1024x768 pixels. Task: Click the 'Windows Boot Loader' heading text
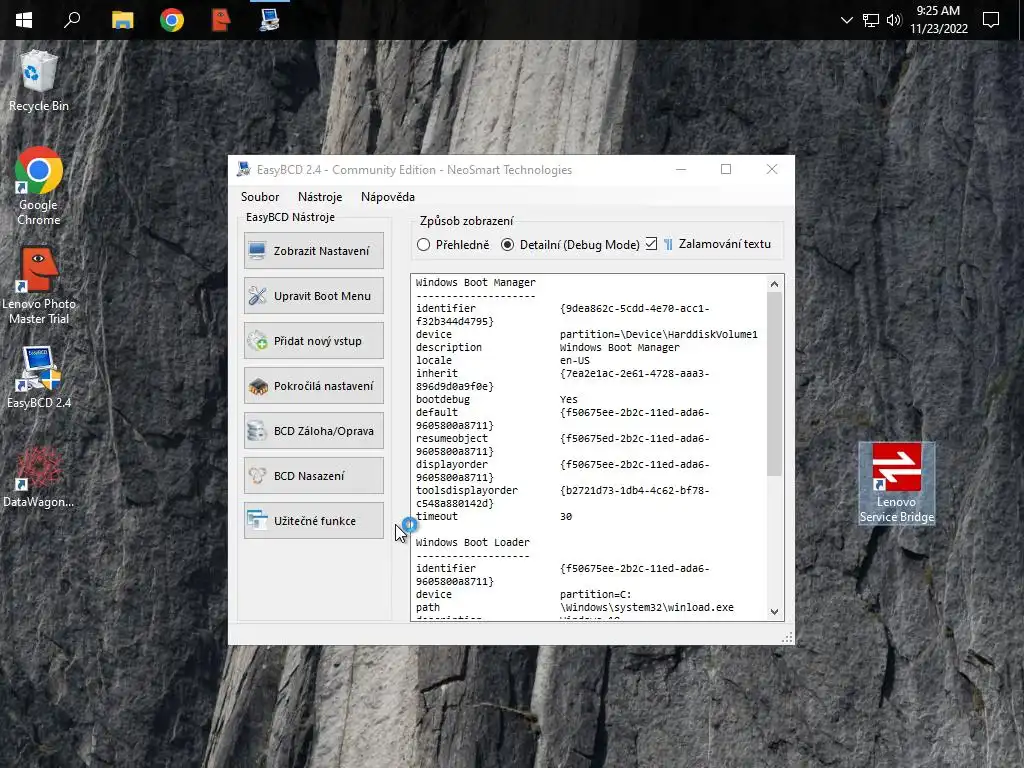click(x=472, y=542)
